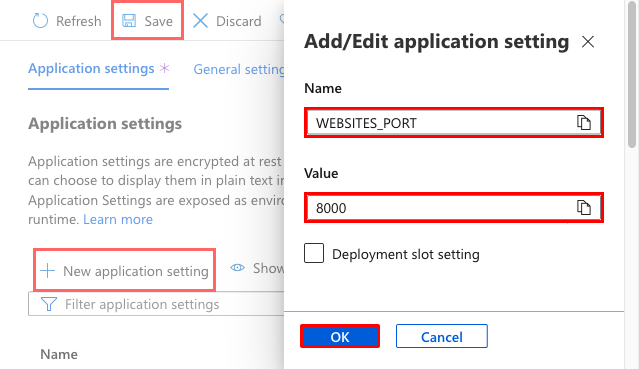Click the Refresh circular arrow icon
639x369 pixels.
coord(40,21)
